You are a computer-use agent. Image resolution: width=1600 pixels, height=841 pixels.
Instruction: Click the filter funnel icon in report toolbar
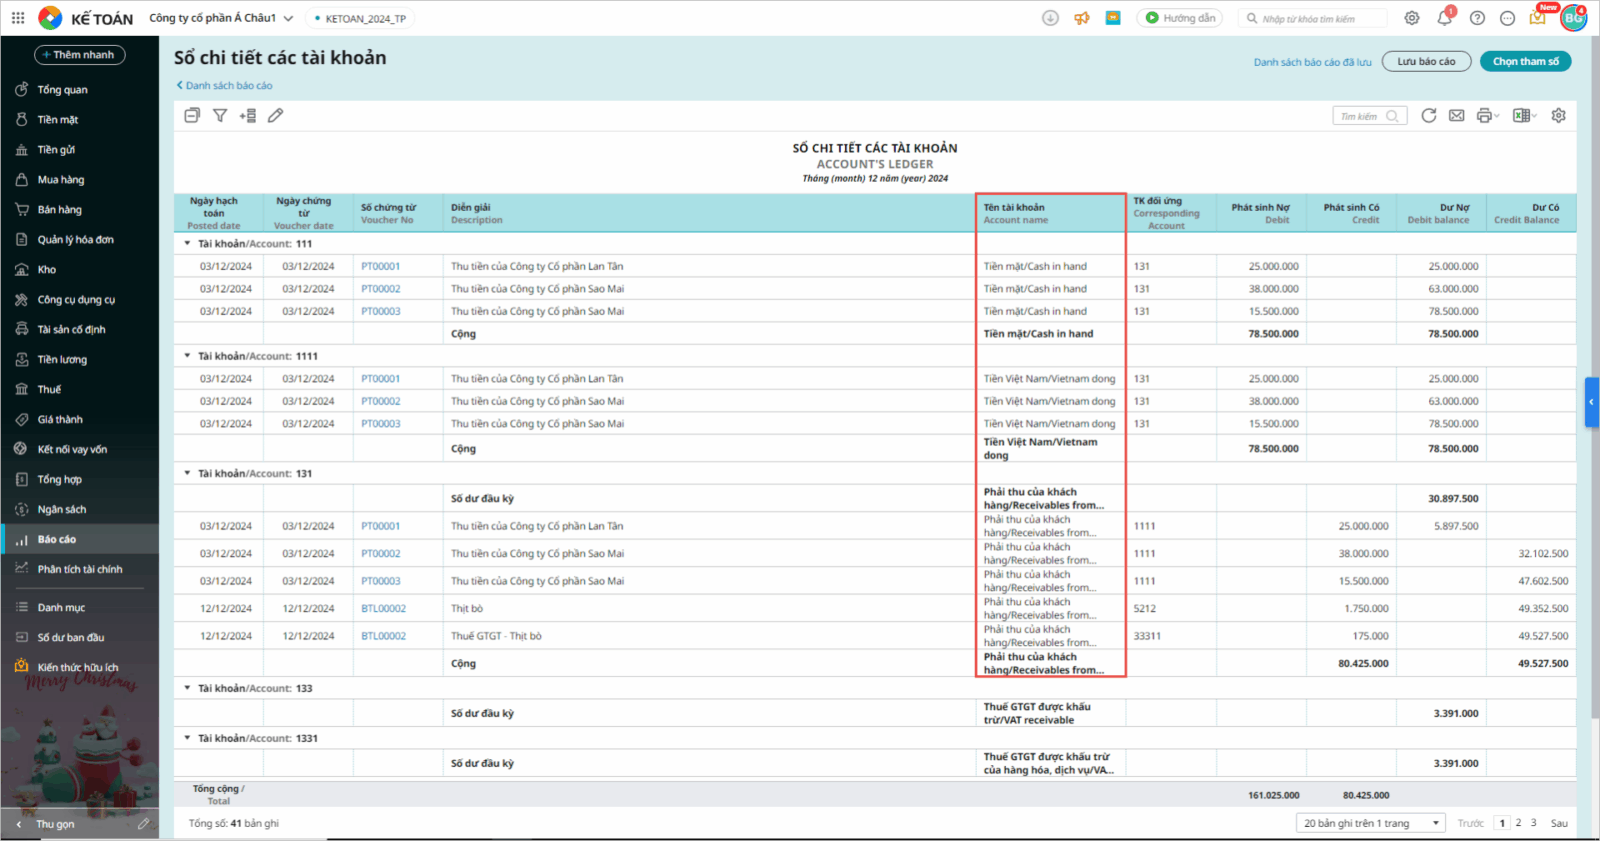pyautogui.click(x=220, y=116)
